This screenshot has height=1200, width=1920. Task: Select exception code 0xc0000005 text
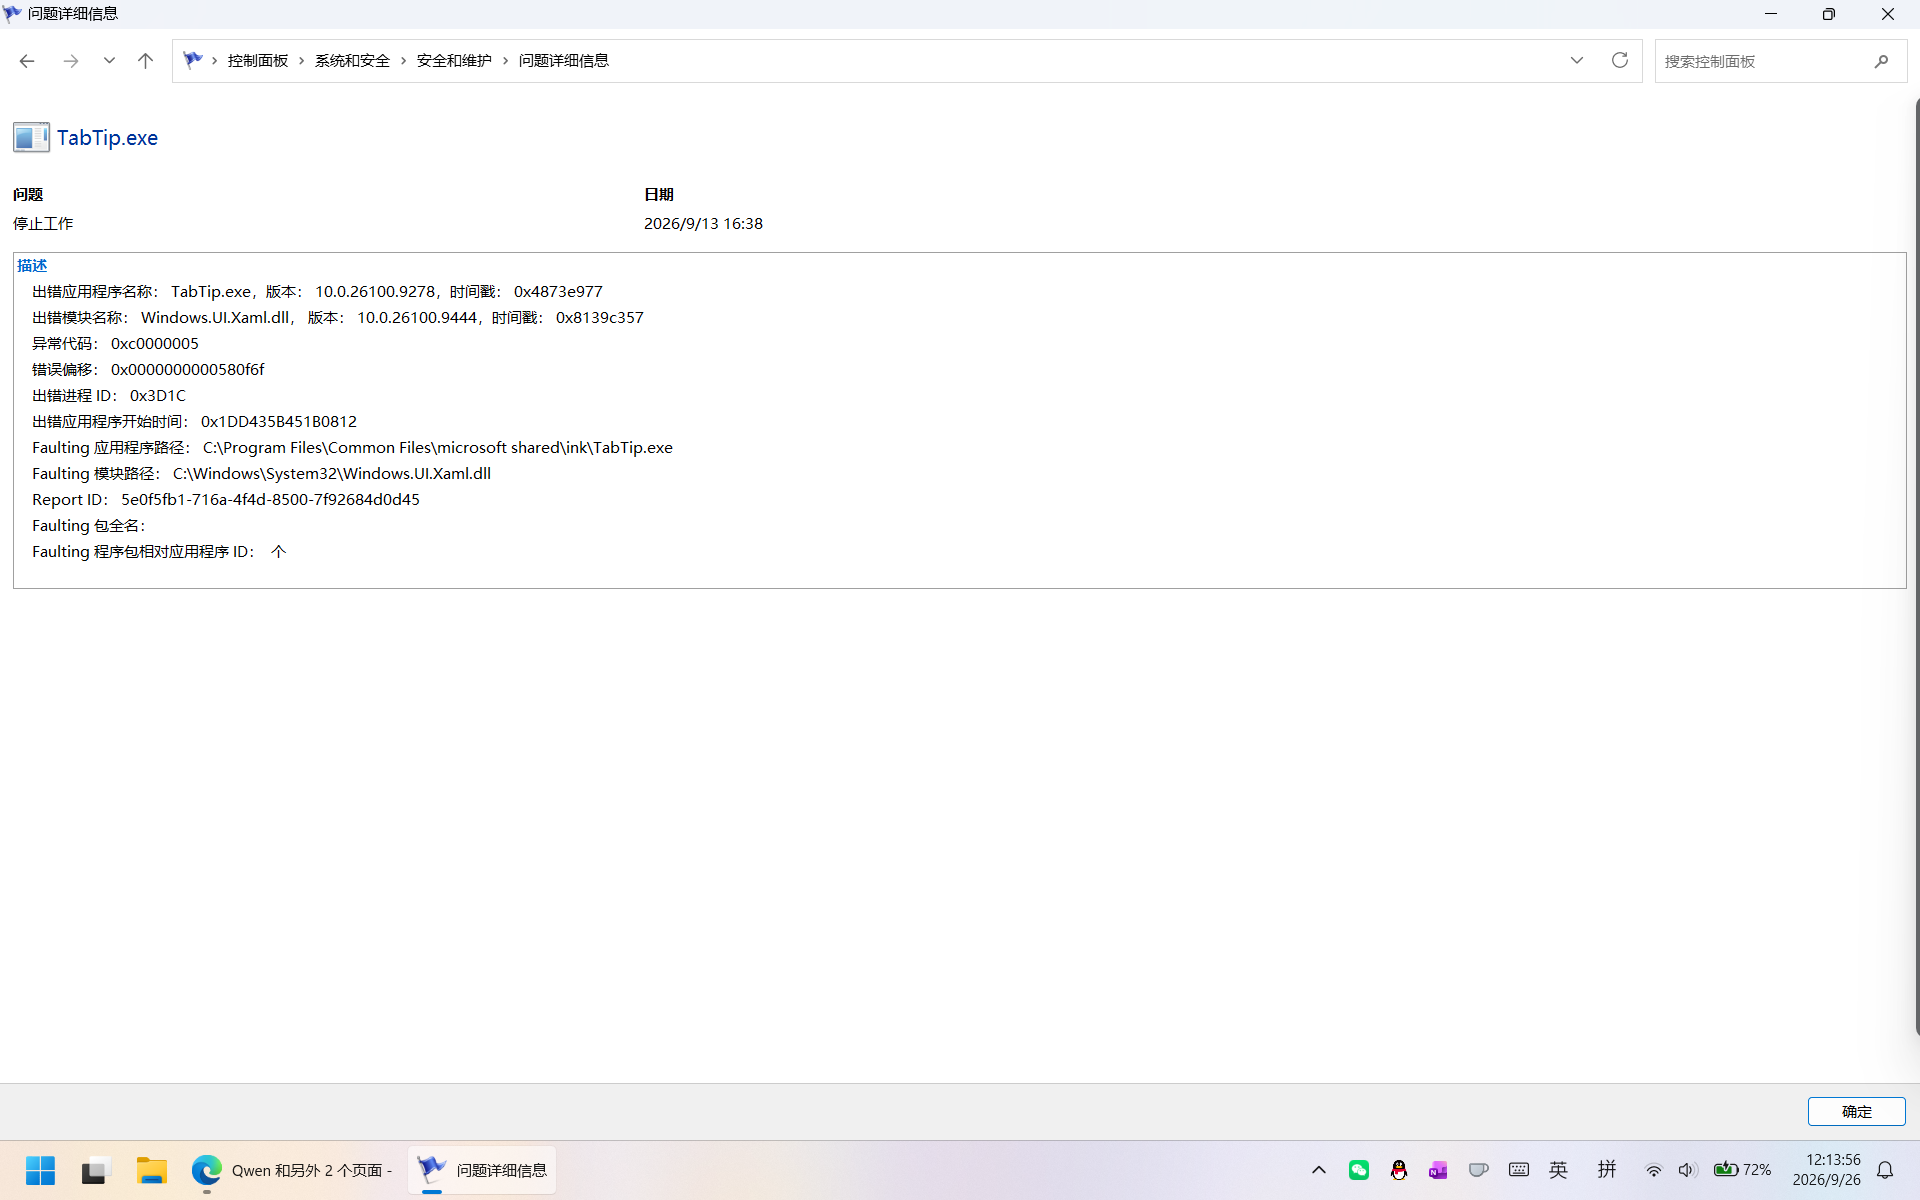(155, 343)
